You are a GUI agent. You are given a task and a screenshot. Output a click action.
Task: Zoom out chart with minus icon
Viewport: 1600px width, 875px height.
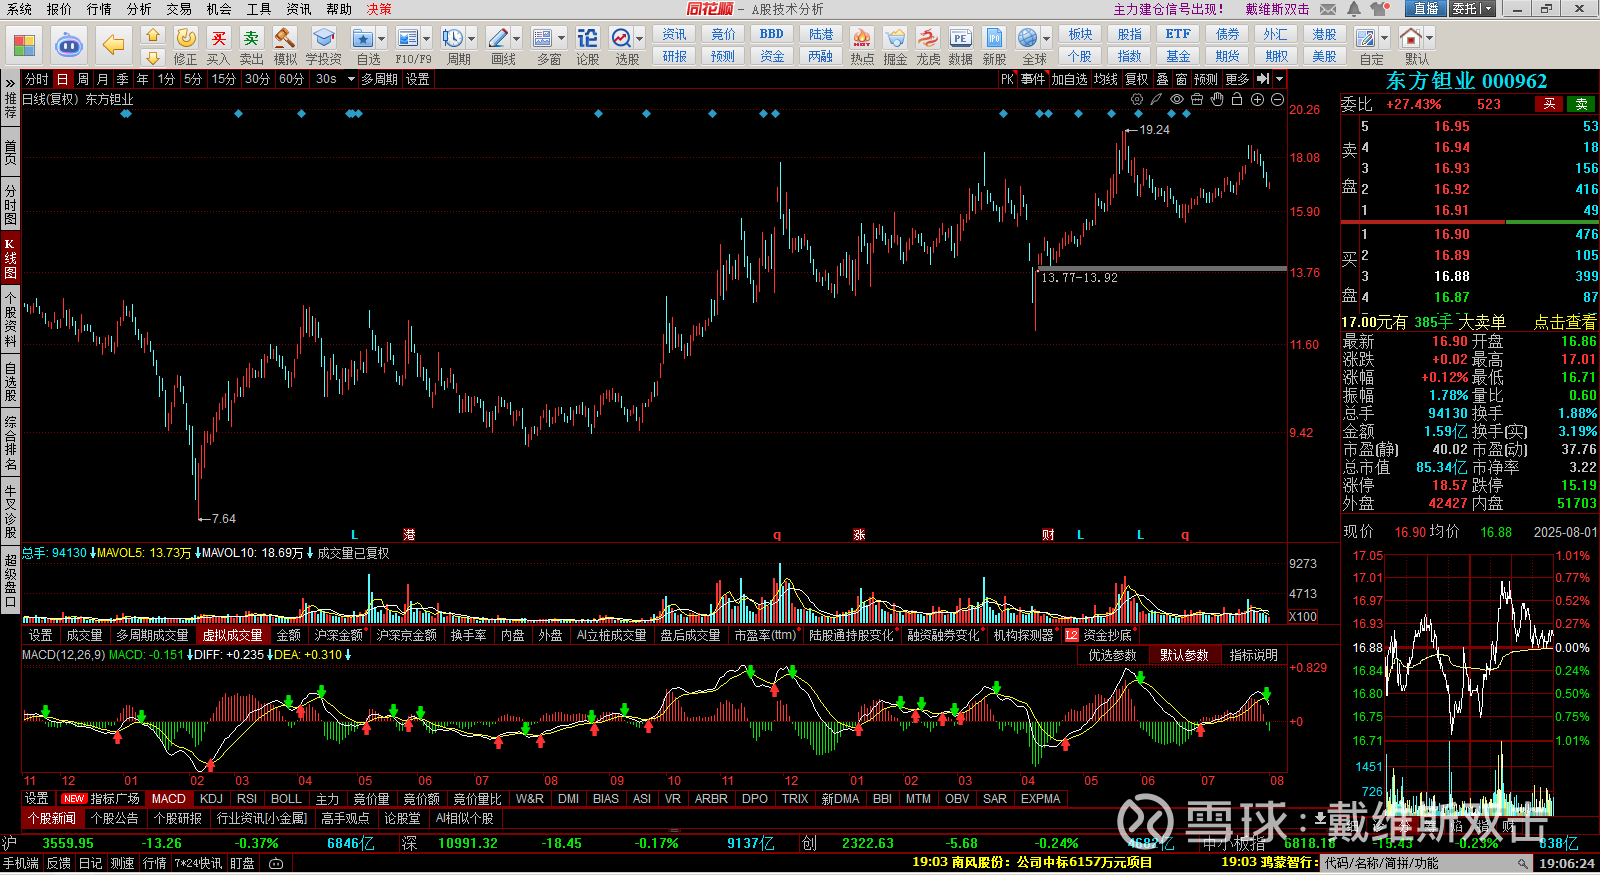(1277, 99)
